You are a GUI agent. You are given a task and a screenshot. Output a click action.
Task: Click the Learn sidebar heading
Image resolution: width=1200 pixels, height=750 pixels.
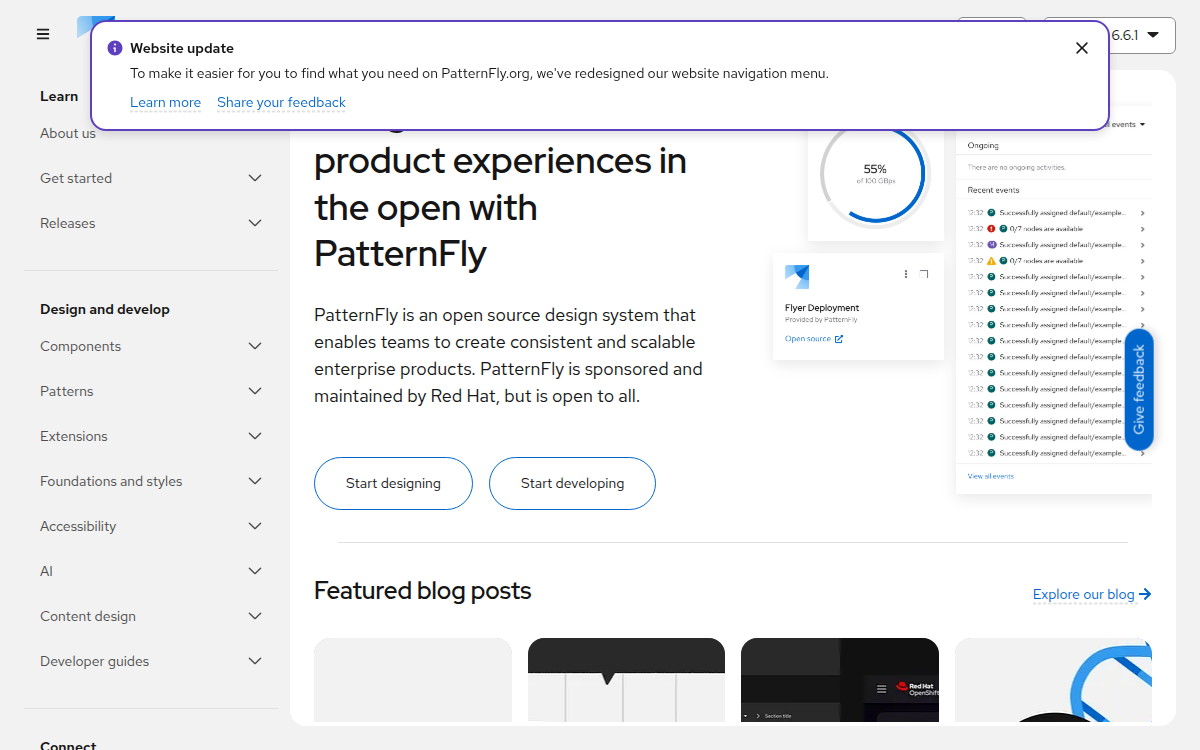click(59, 96)
